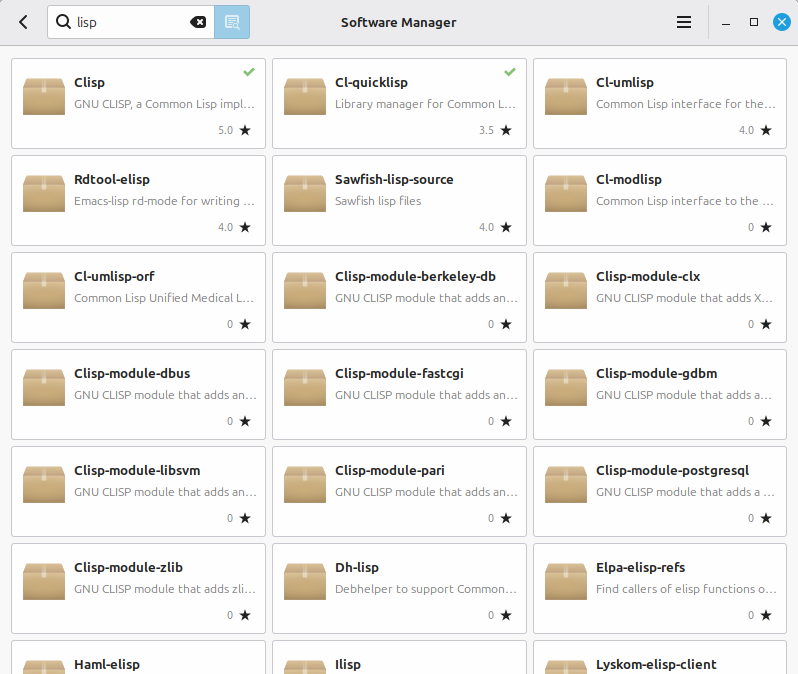Screen dimensions: 798x674
Task: Click the Clisp-module-gdbm box icon
Action: [565, 387]
